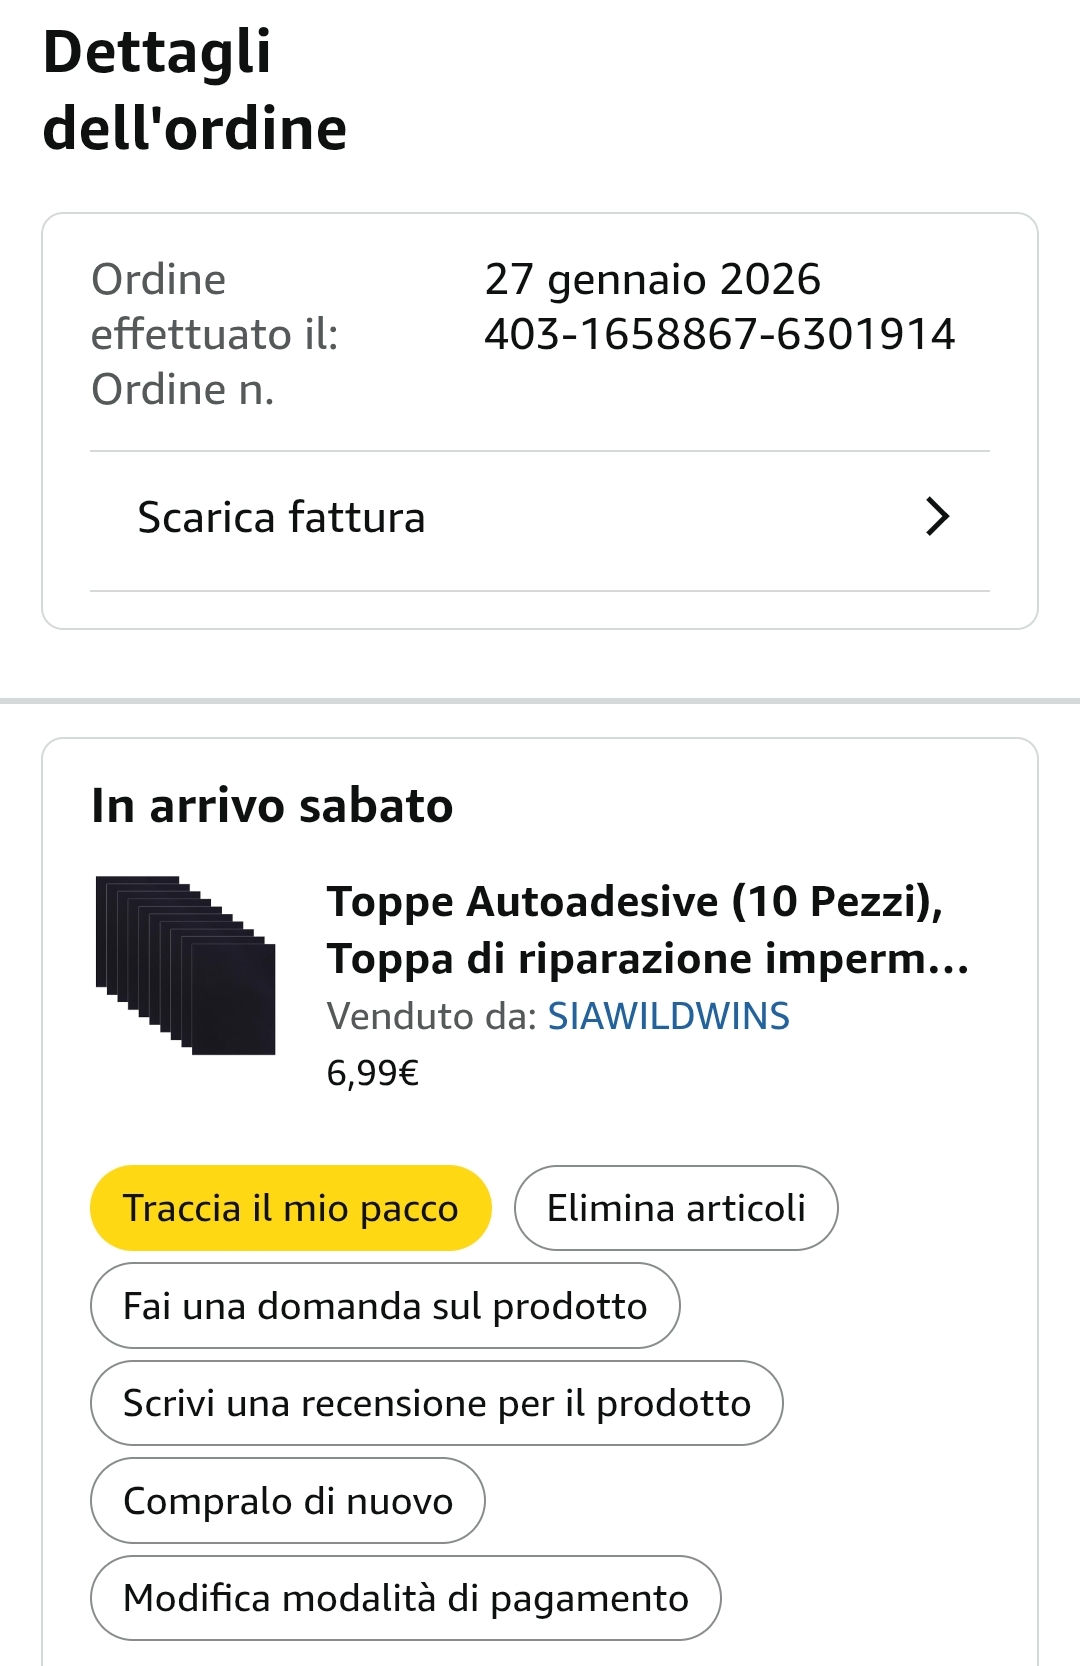Tap the Toppe Autoadesive product thumbnail
This screenshot has height=1666, width=1080.
point(186,965)
